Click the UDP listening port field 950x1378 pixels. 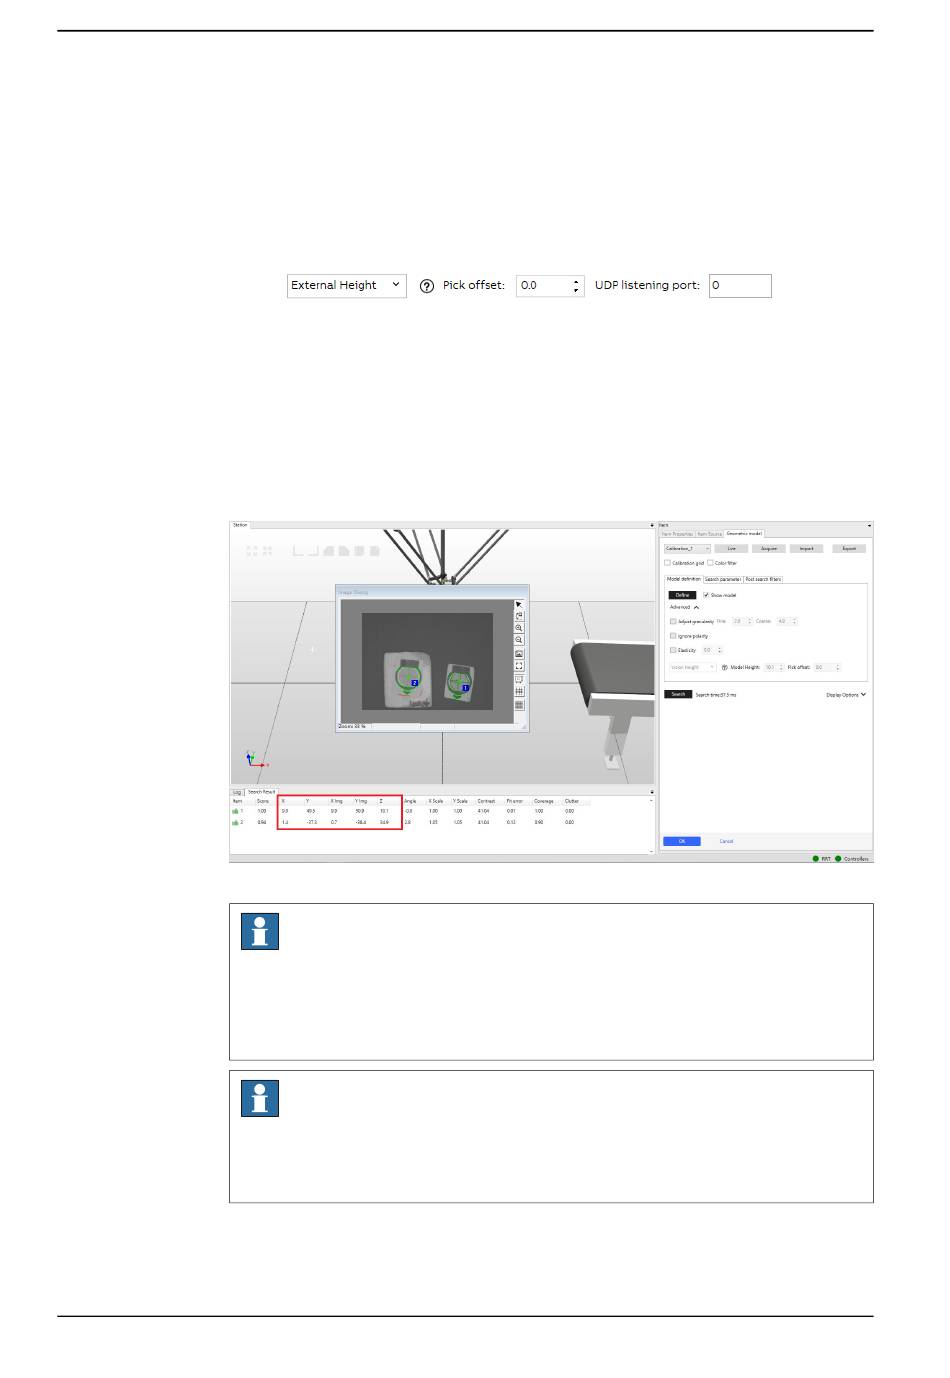pyautogui.click(x=740, y=286)
